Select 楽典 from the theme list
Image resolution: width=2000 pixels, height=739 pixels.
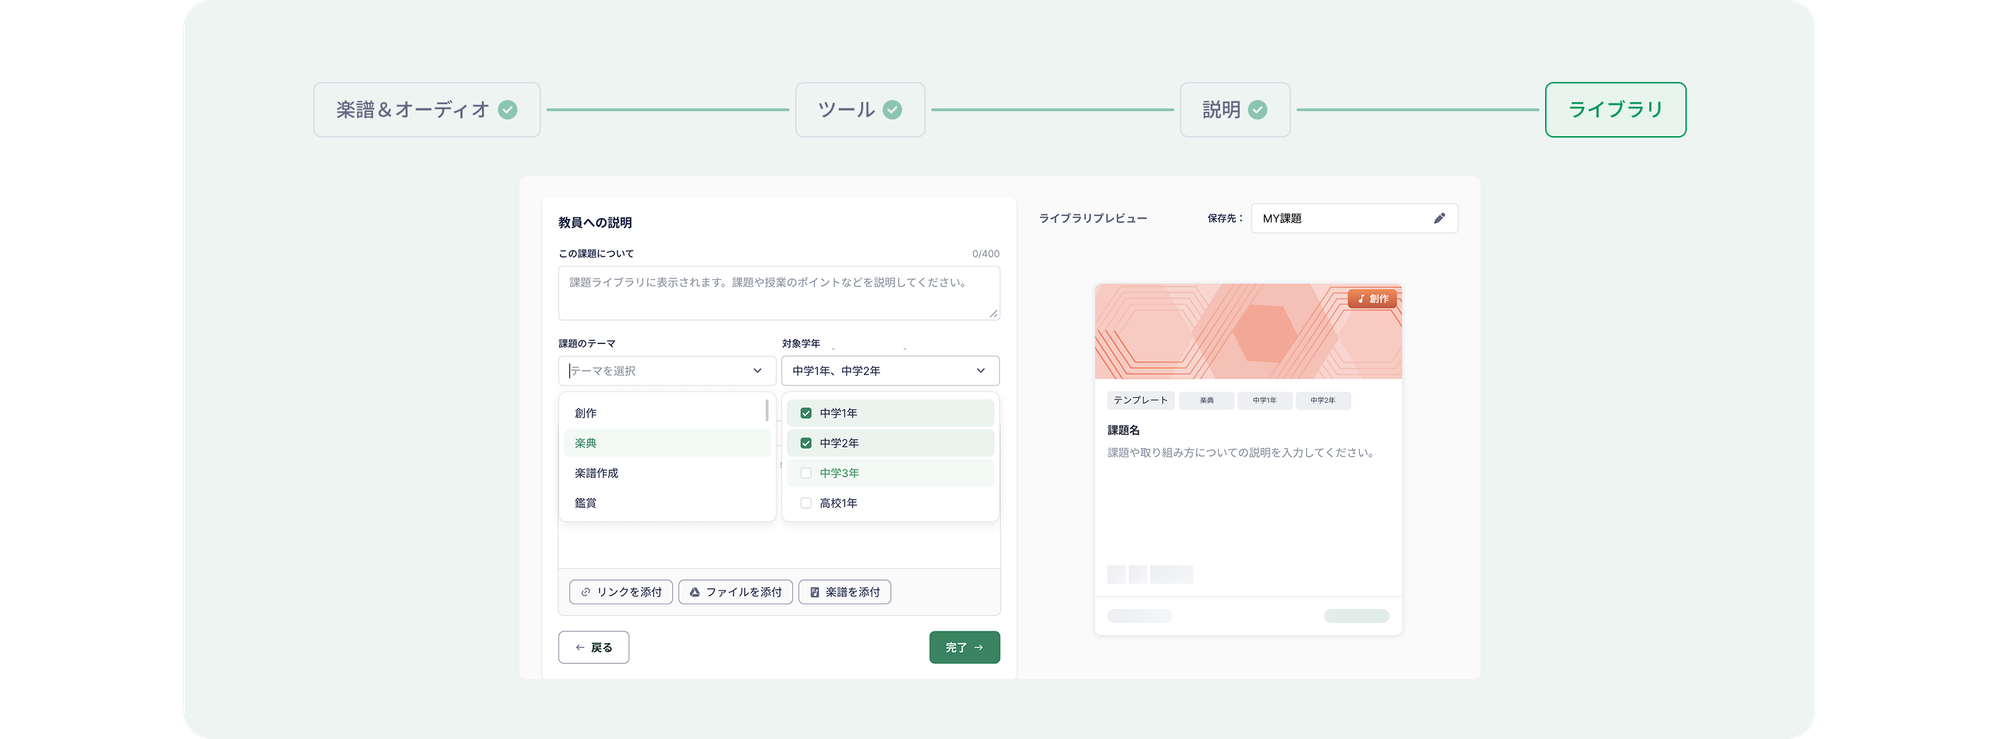click(586, 443)
